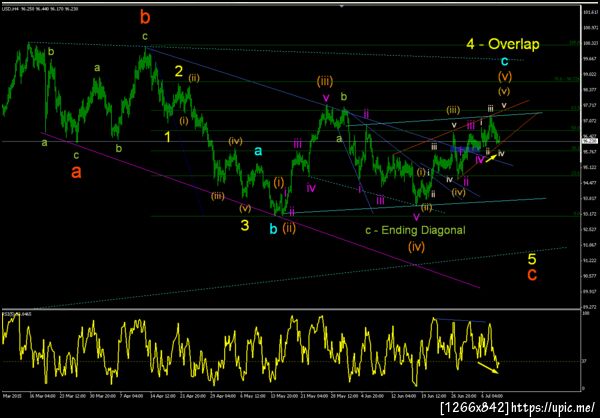This screenshot has width=600, height=418.
Task: Select the cyan 'a' wave label
Action: (x=258, y=152)
